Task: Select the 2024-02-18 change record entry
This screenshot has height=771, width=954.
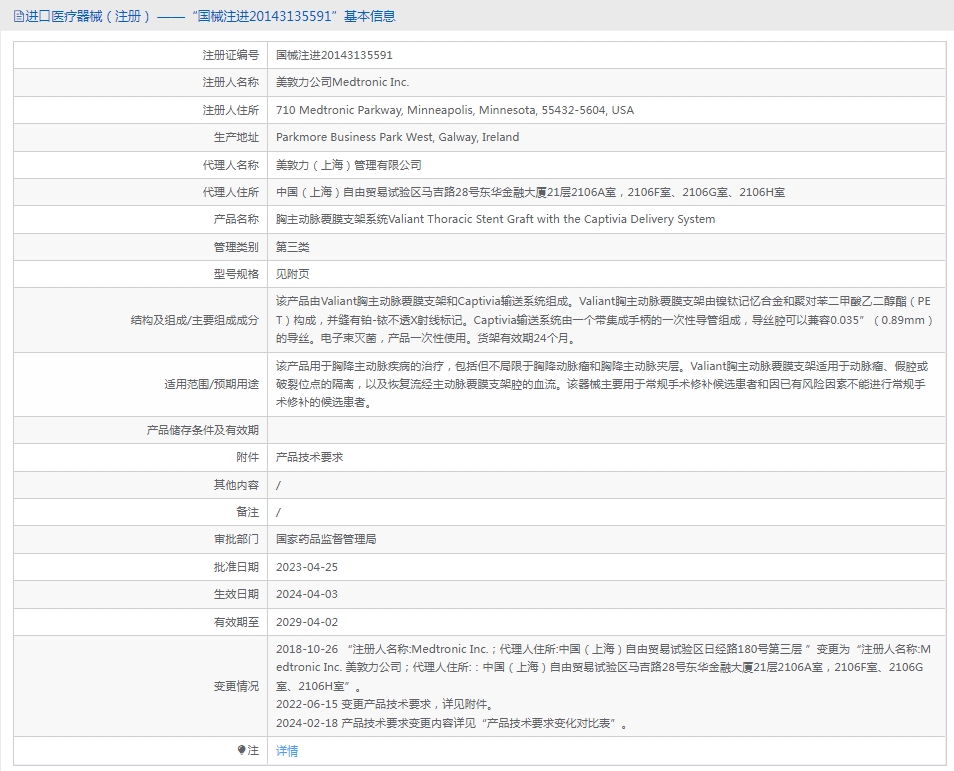Action: 452,724
